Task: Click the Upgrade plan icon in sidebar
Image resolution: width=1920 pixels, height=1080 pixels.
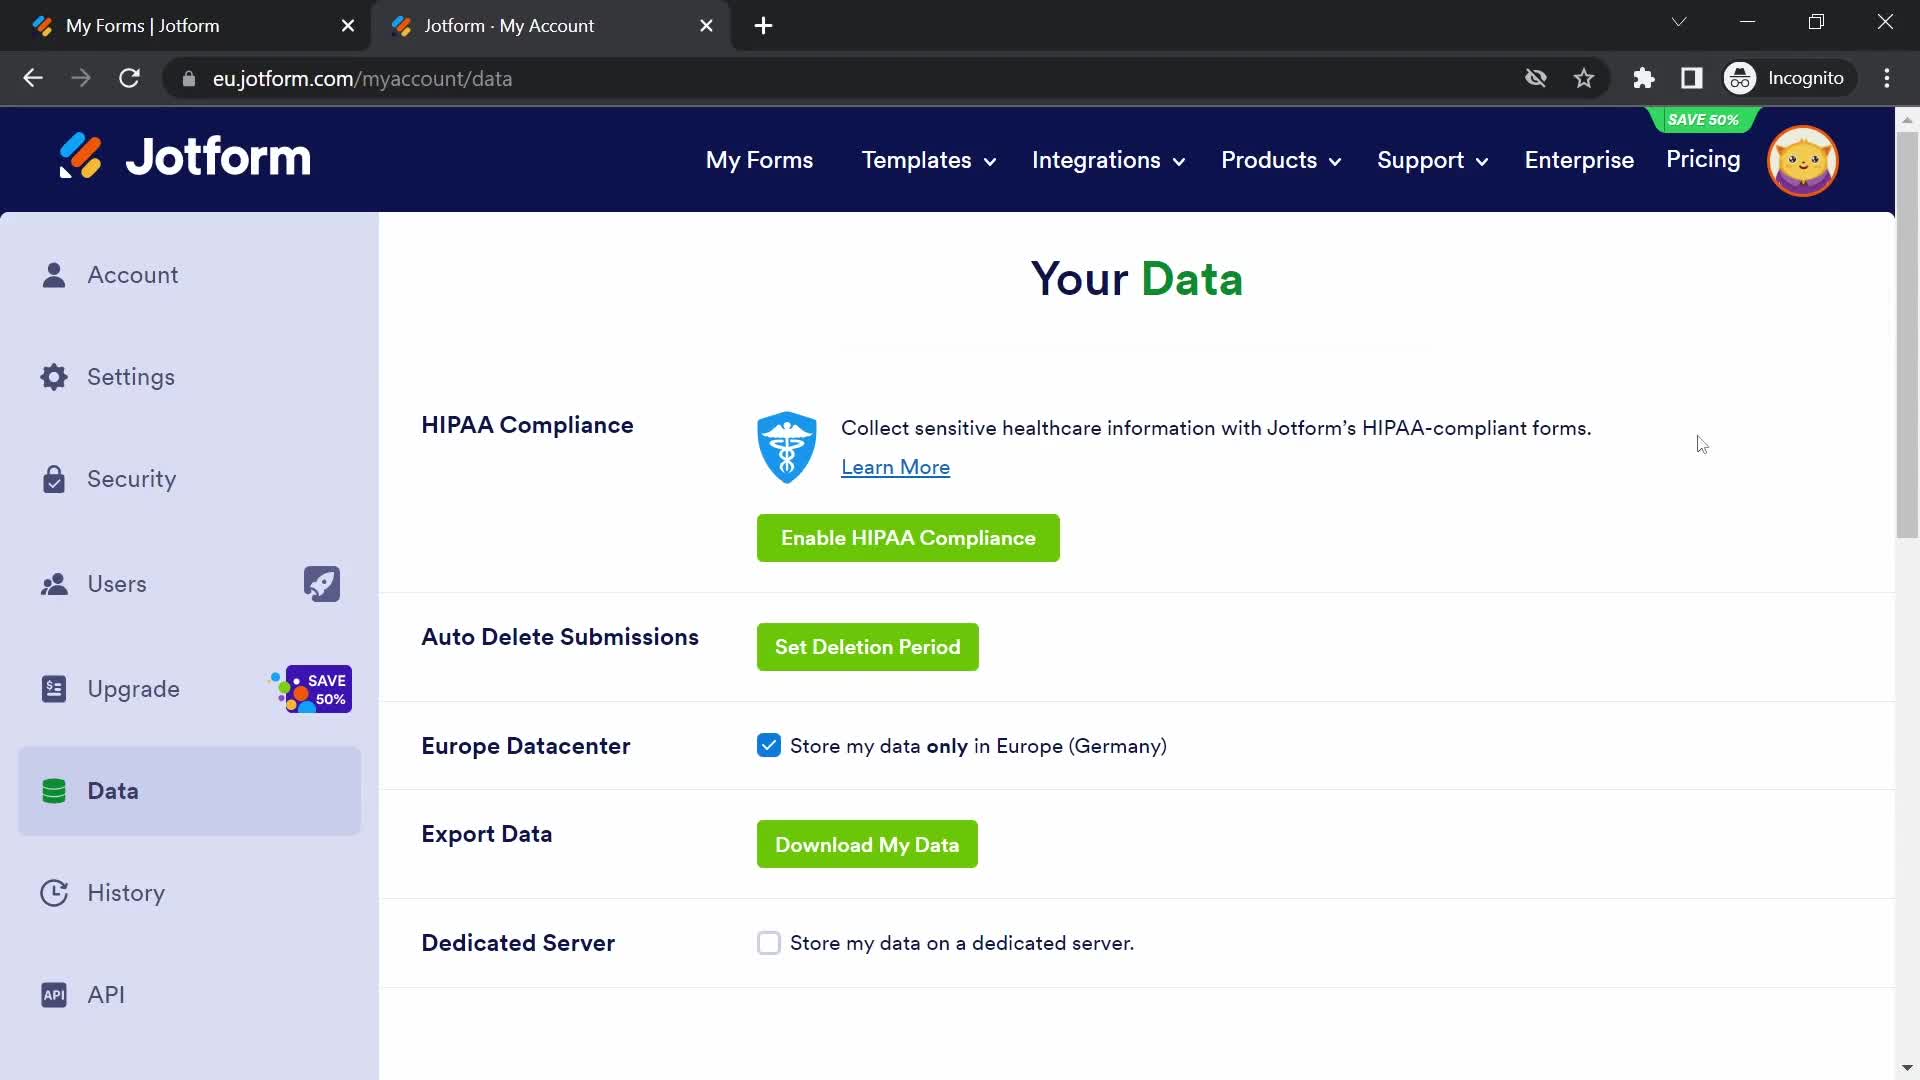Action: 54,689
